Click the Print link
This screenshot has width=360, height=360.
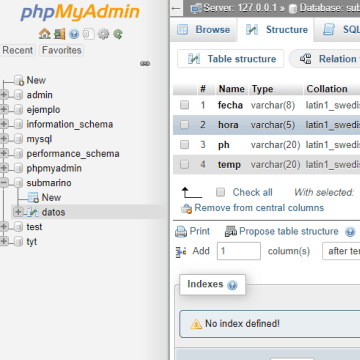[200, 231]
